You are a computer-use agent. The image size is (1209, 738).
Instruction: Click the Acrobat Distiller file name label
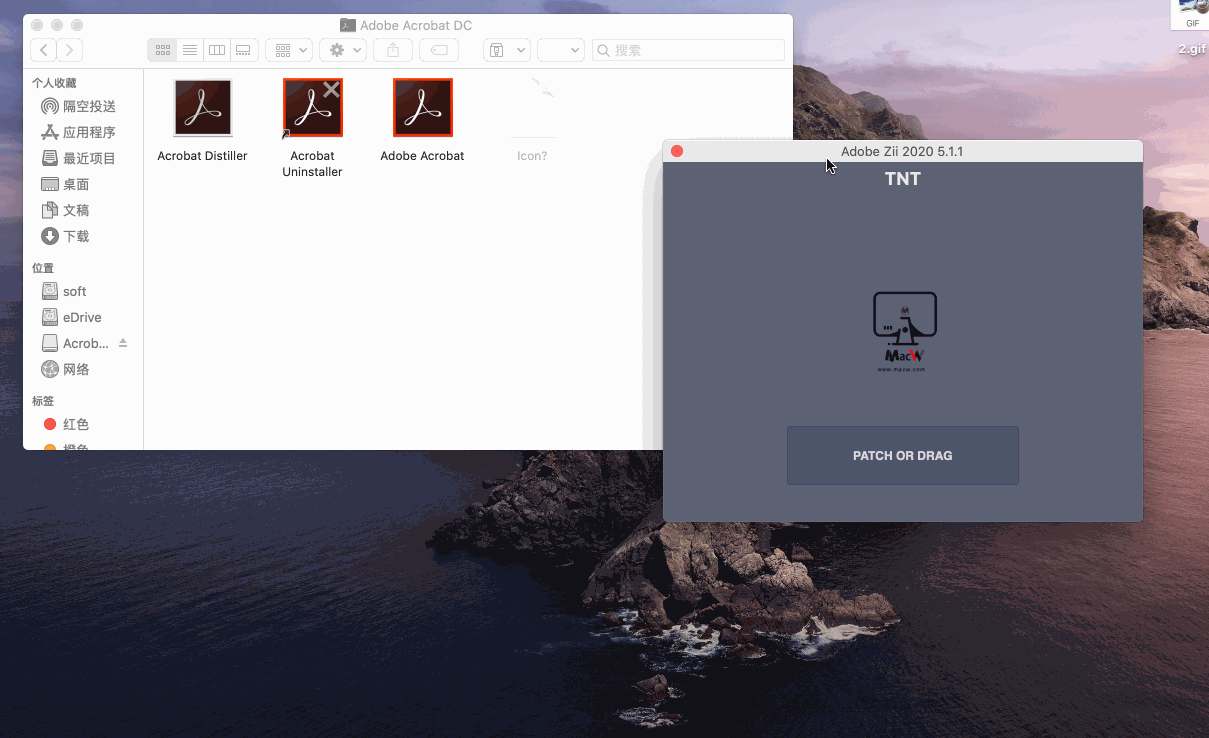[x=202, y=156]
